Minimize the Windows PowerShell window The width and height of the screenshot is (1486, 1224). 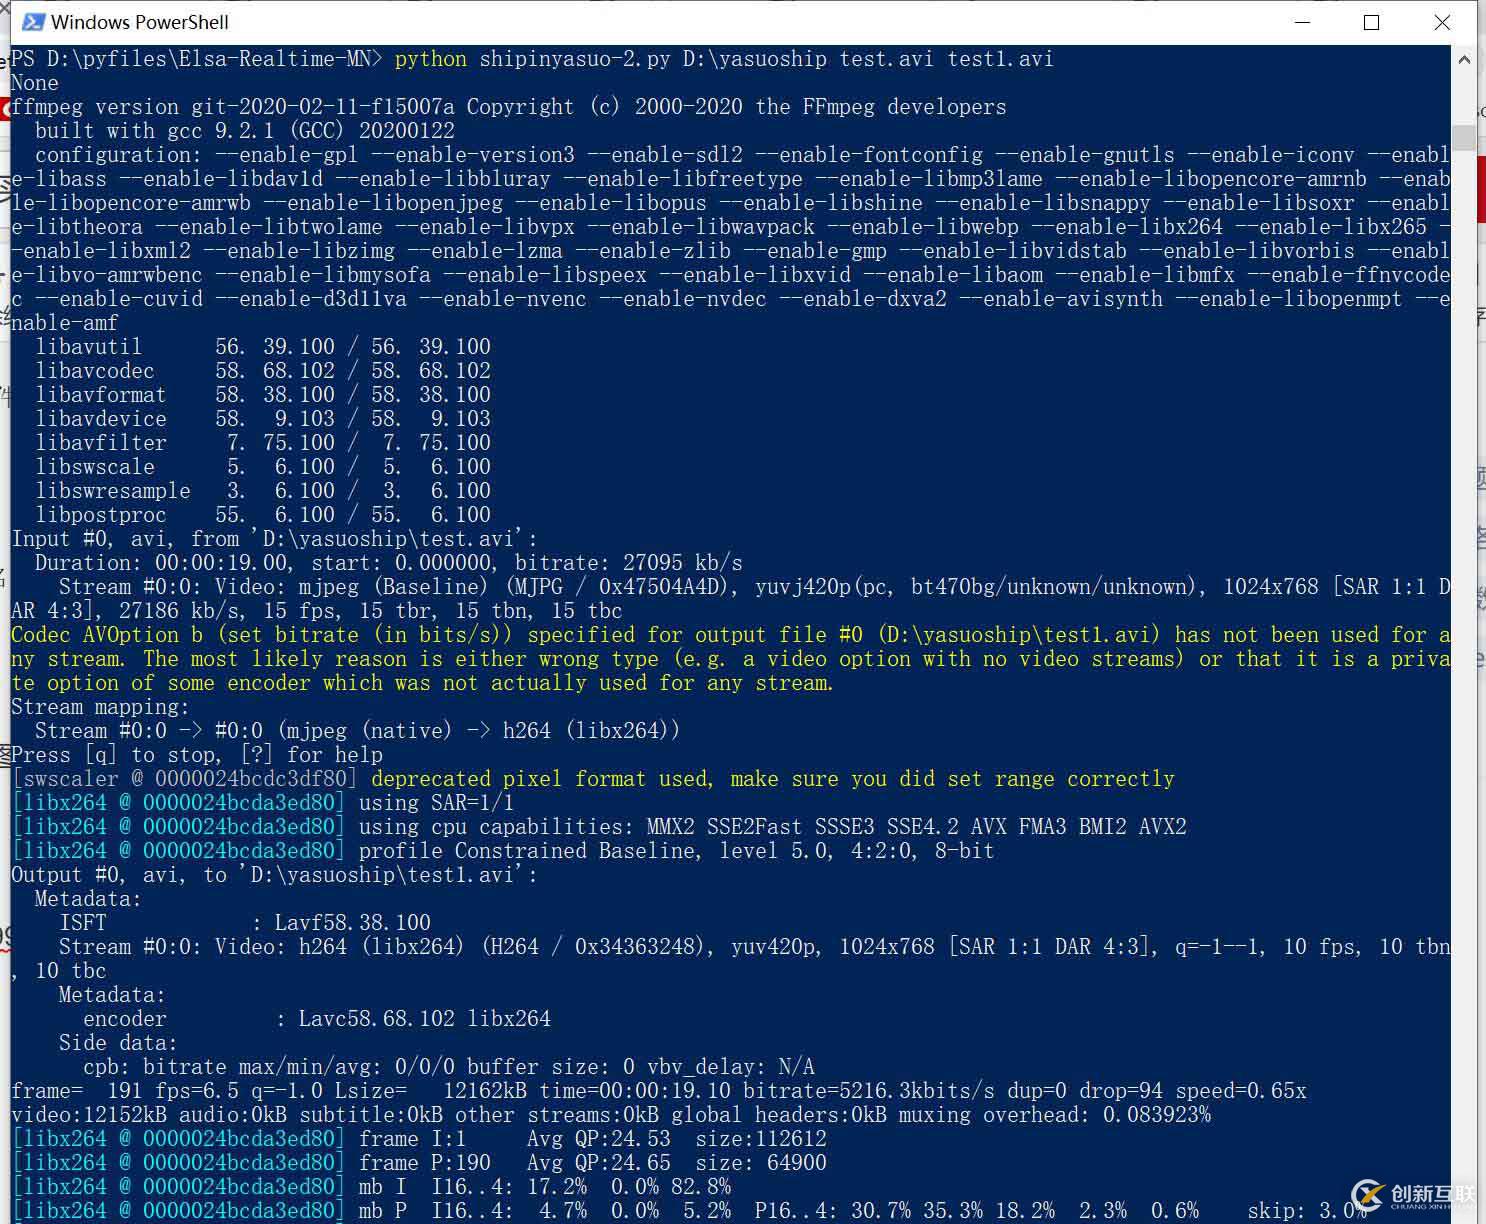tap(1302, 22)
